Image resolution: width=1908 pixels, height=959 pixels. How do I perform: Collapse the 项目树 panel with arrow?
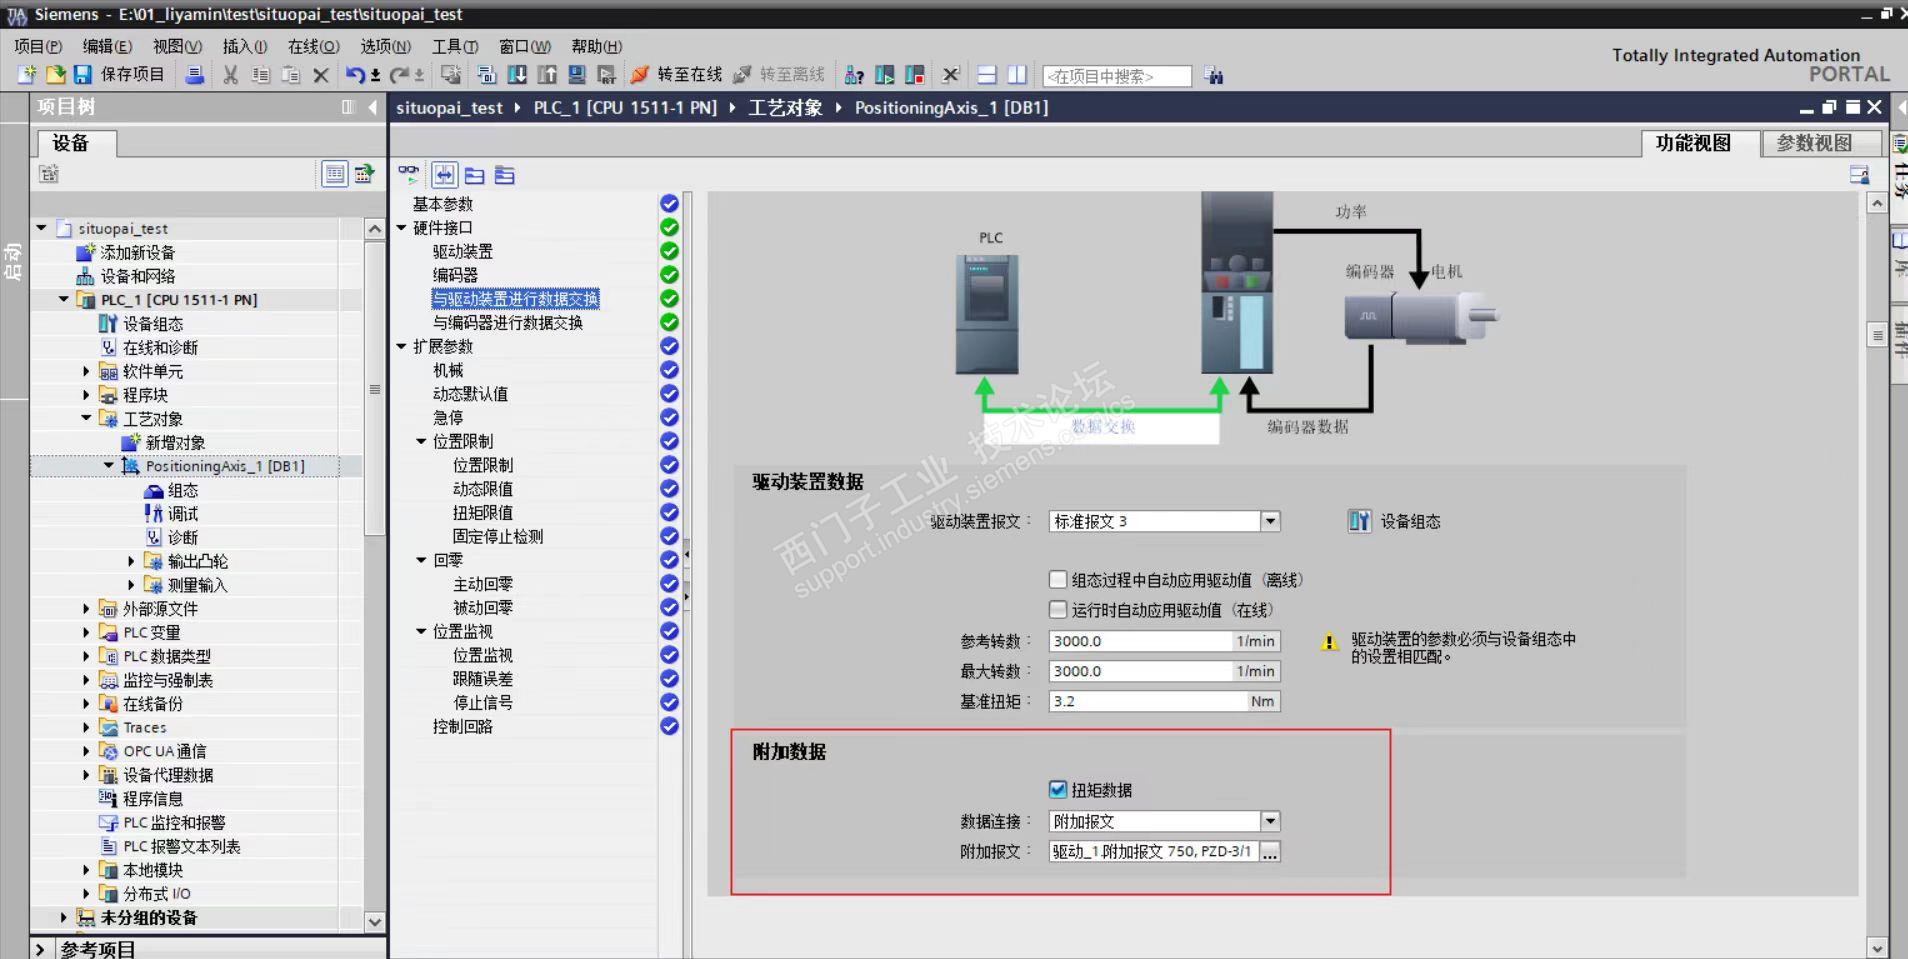pos(373,107)
